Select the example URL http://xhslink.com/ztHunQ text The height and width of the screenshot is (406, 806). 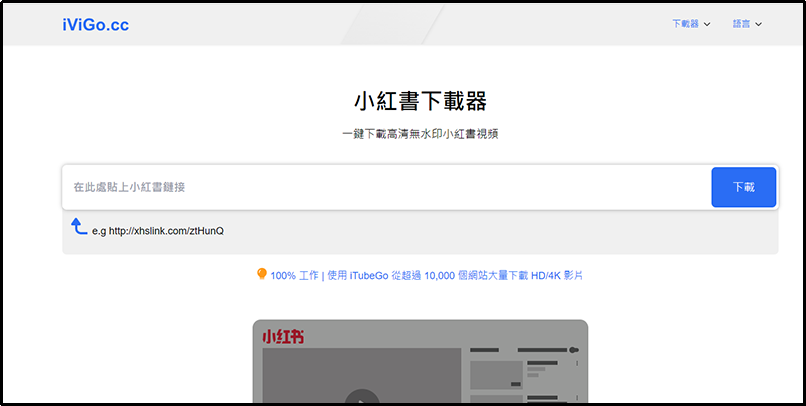click(x=166, y=231)
